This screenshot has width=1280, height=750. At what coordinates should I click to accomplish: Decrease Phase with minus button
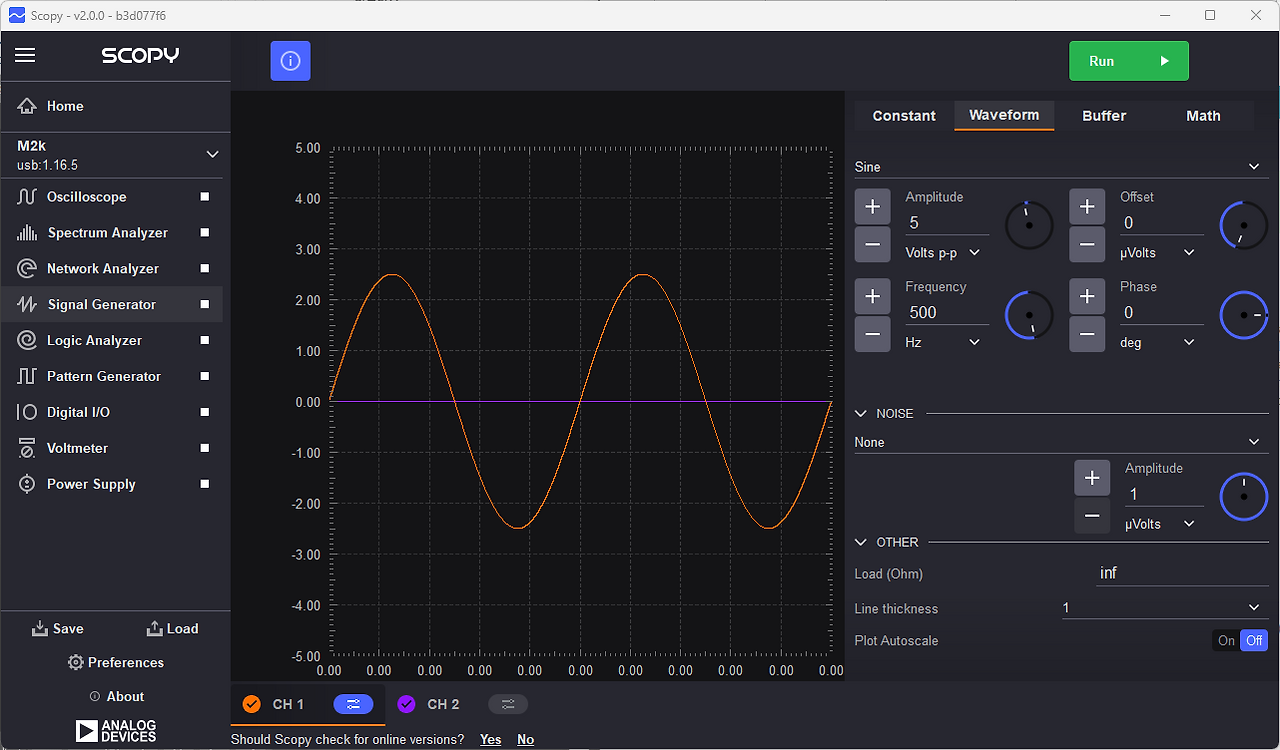tap(1087, 334)
